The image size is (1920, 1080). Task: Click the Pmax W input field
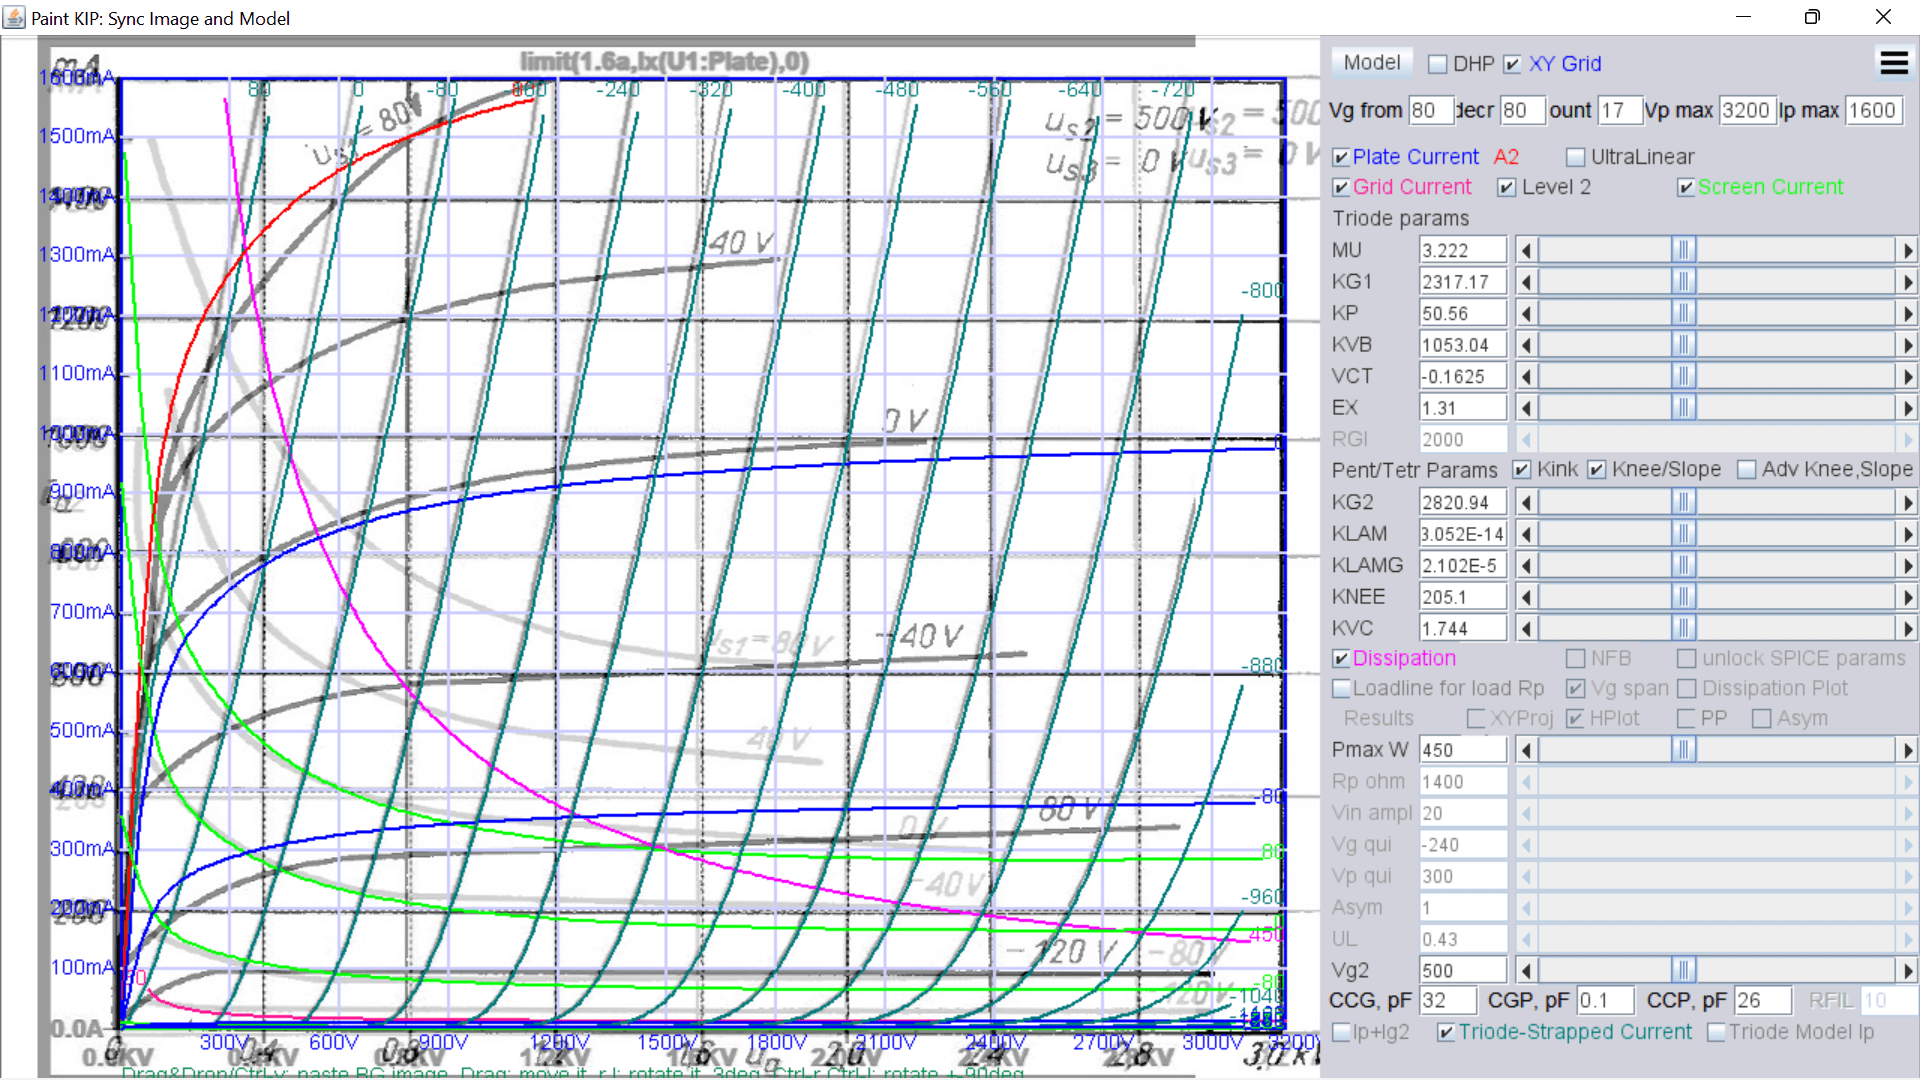tap(1463, 750)
